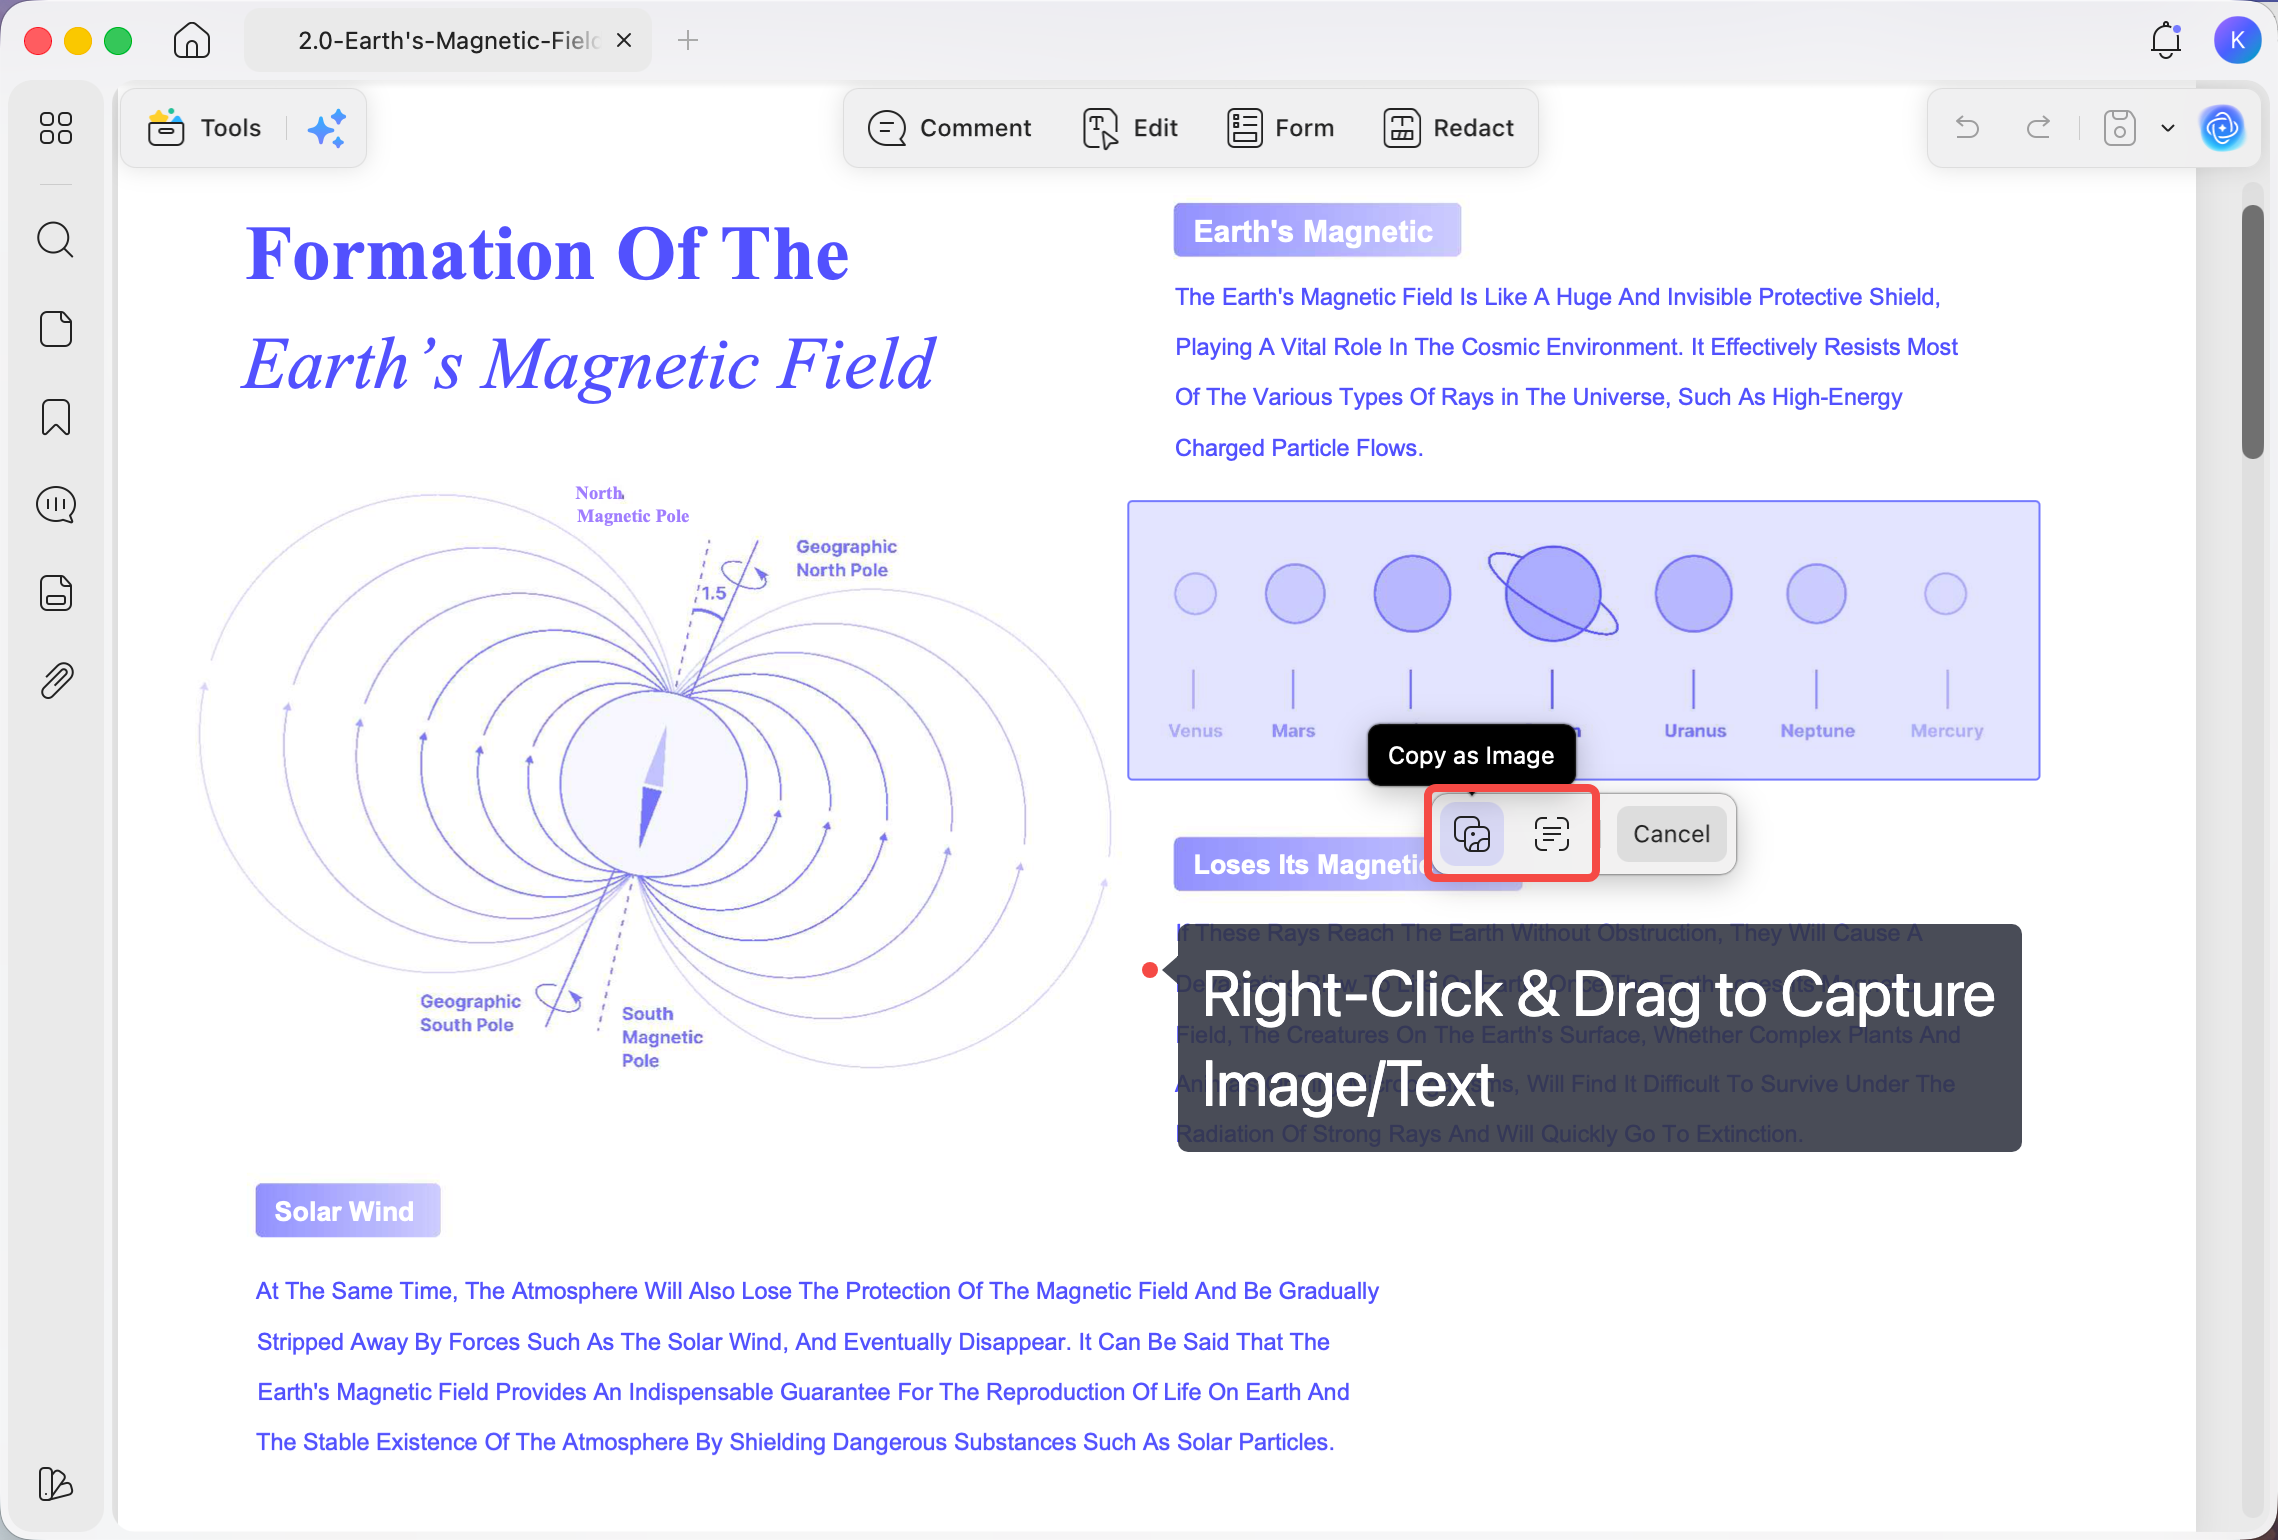Click the 1.5 angle label in diagram
The width and height of the screenshot is (2278, 1540).
[714, 593]
